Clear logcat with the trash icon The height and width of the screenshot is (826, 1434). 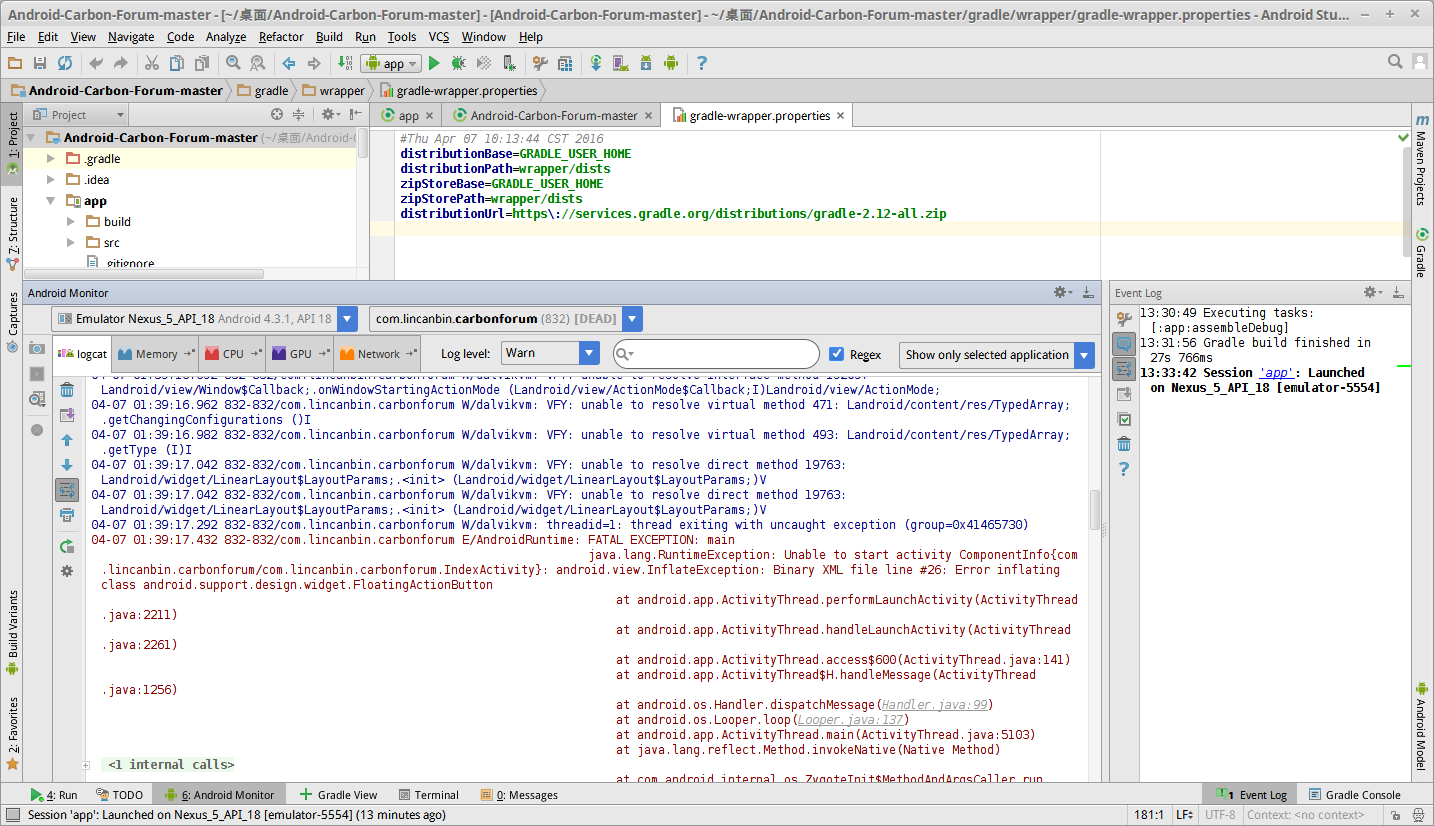point(67,390)
